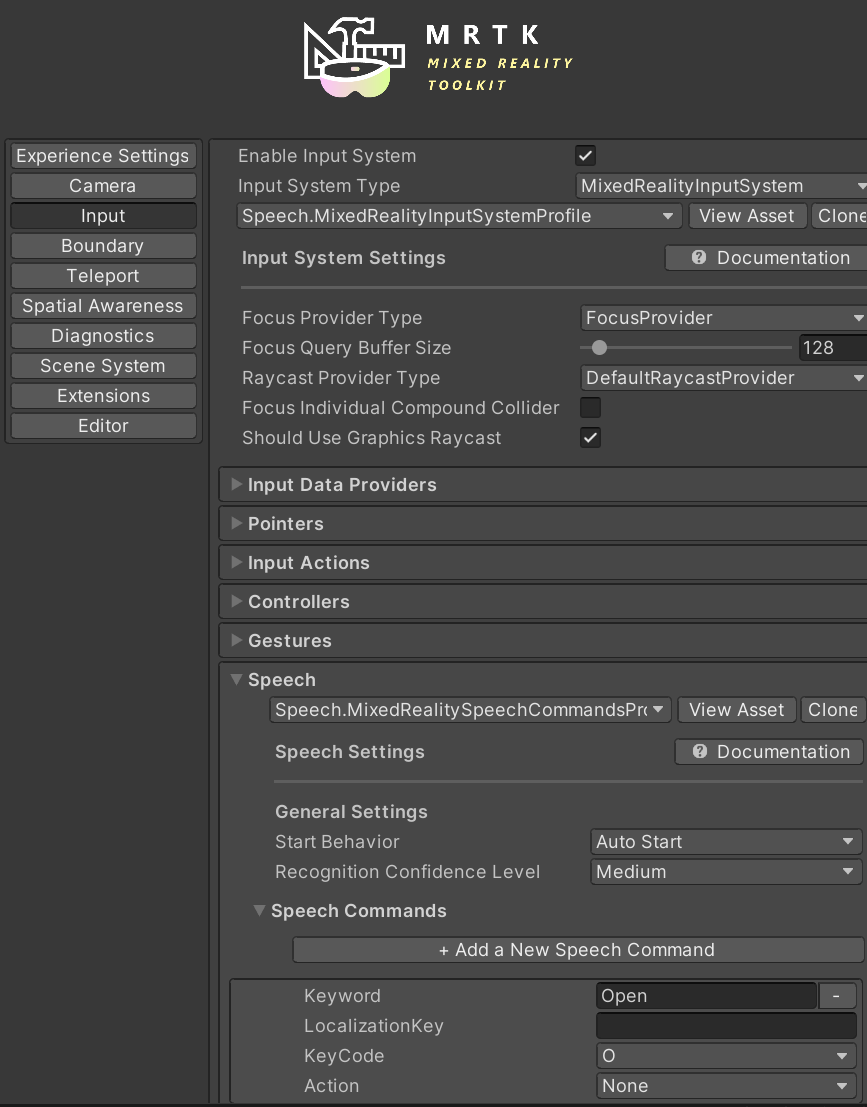Uncheck Should Use Graphics Raycast

coord(590,438)
